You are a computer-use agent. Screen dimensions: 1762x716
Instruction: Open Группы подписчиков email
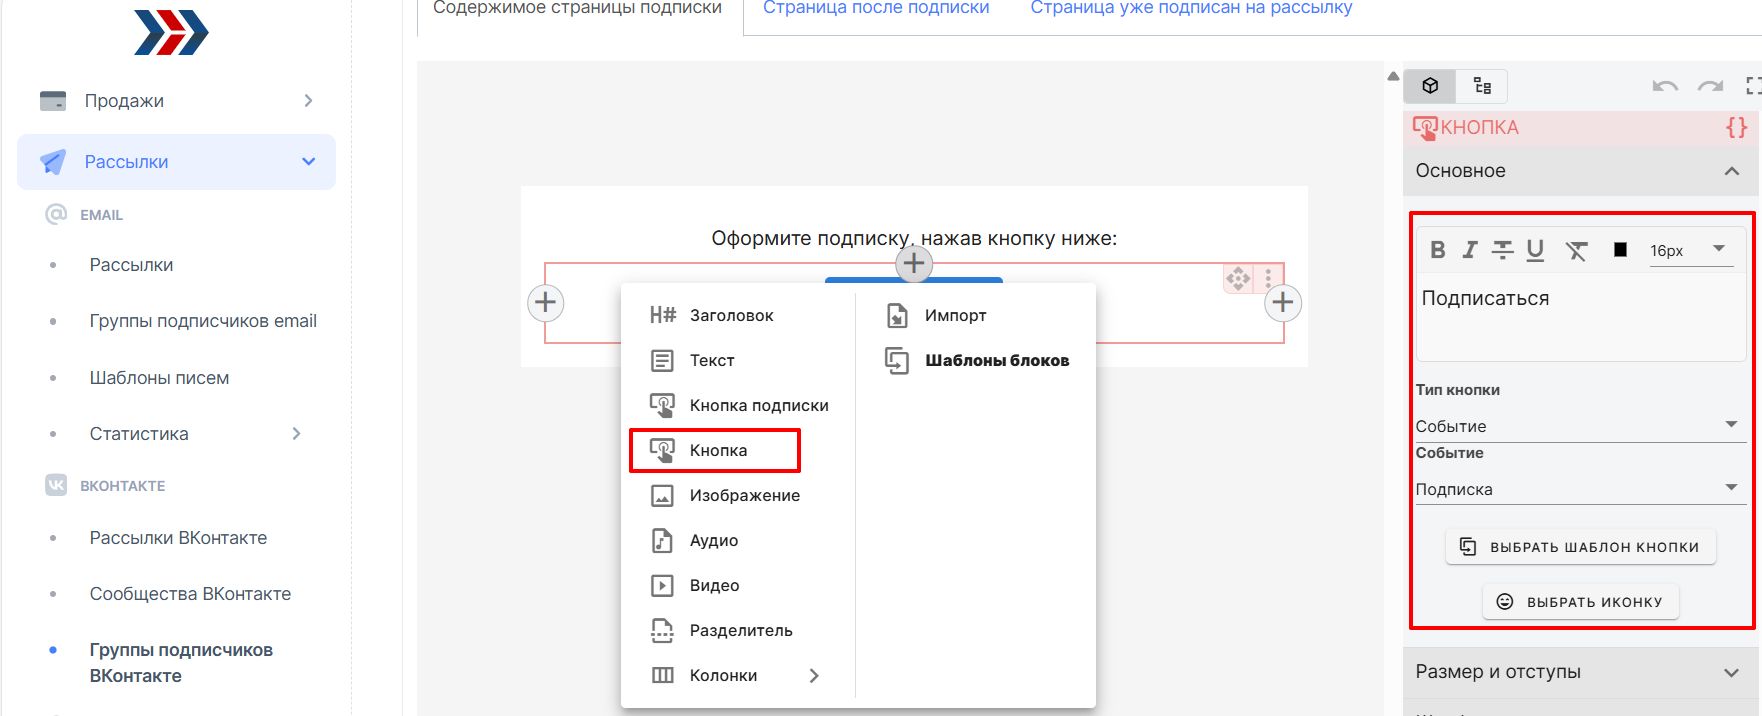(203, 321)
